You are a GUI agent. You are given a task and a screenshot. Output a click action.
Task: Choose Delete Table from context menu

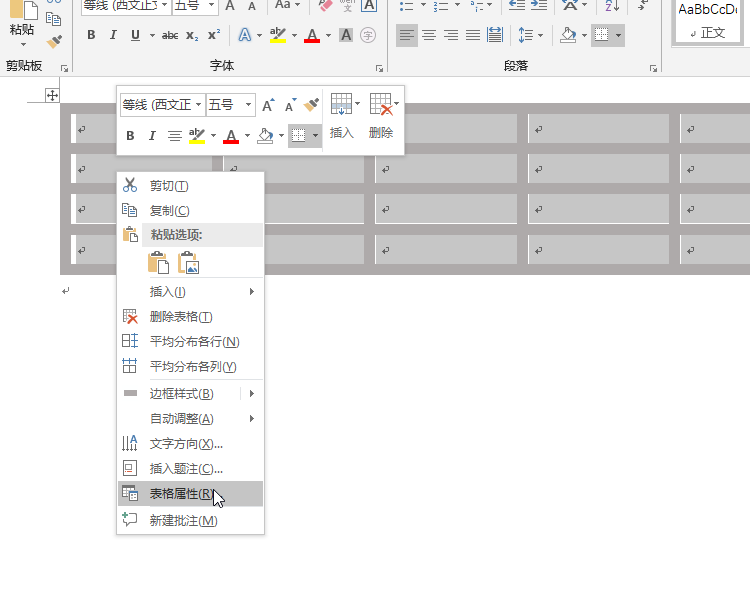[190, 317]
